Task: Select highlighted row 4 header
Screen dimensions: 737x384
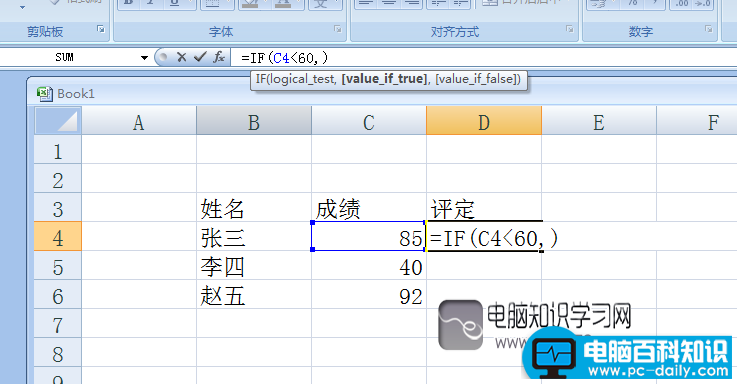Action: click(x=58, y=236)
